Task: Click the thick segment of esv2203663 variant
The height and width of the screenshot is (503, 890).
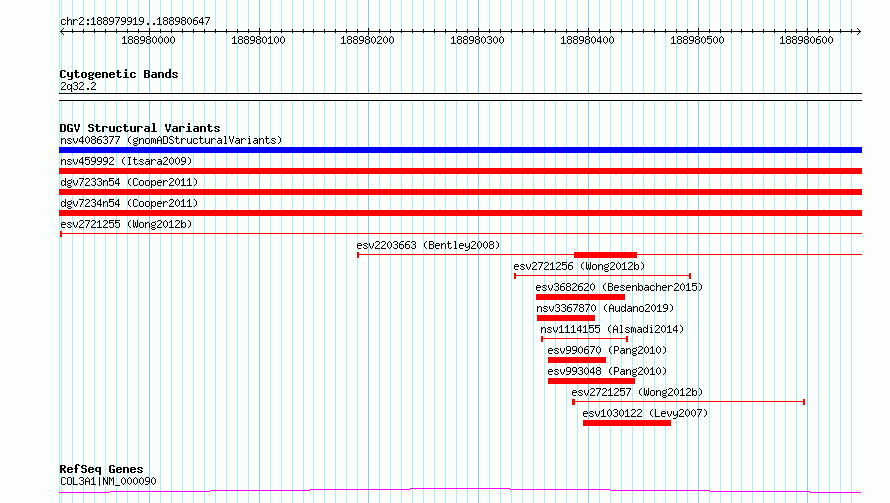Action: click(606, 255)
